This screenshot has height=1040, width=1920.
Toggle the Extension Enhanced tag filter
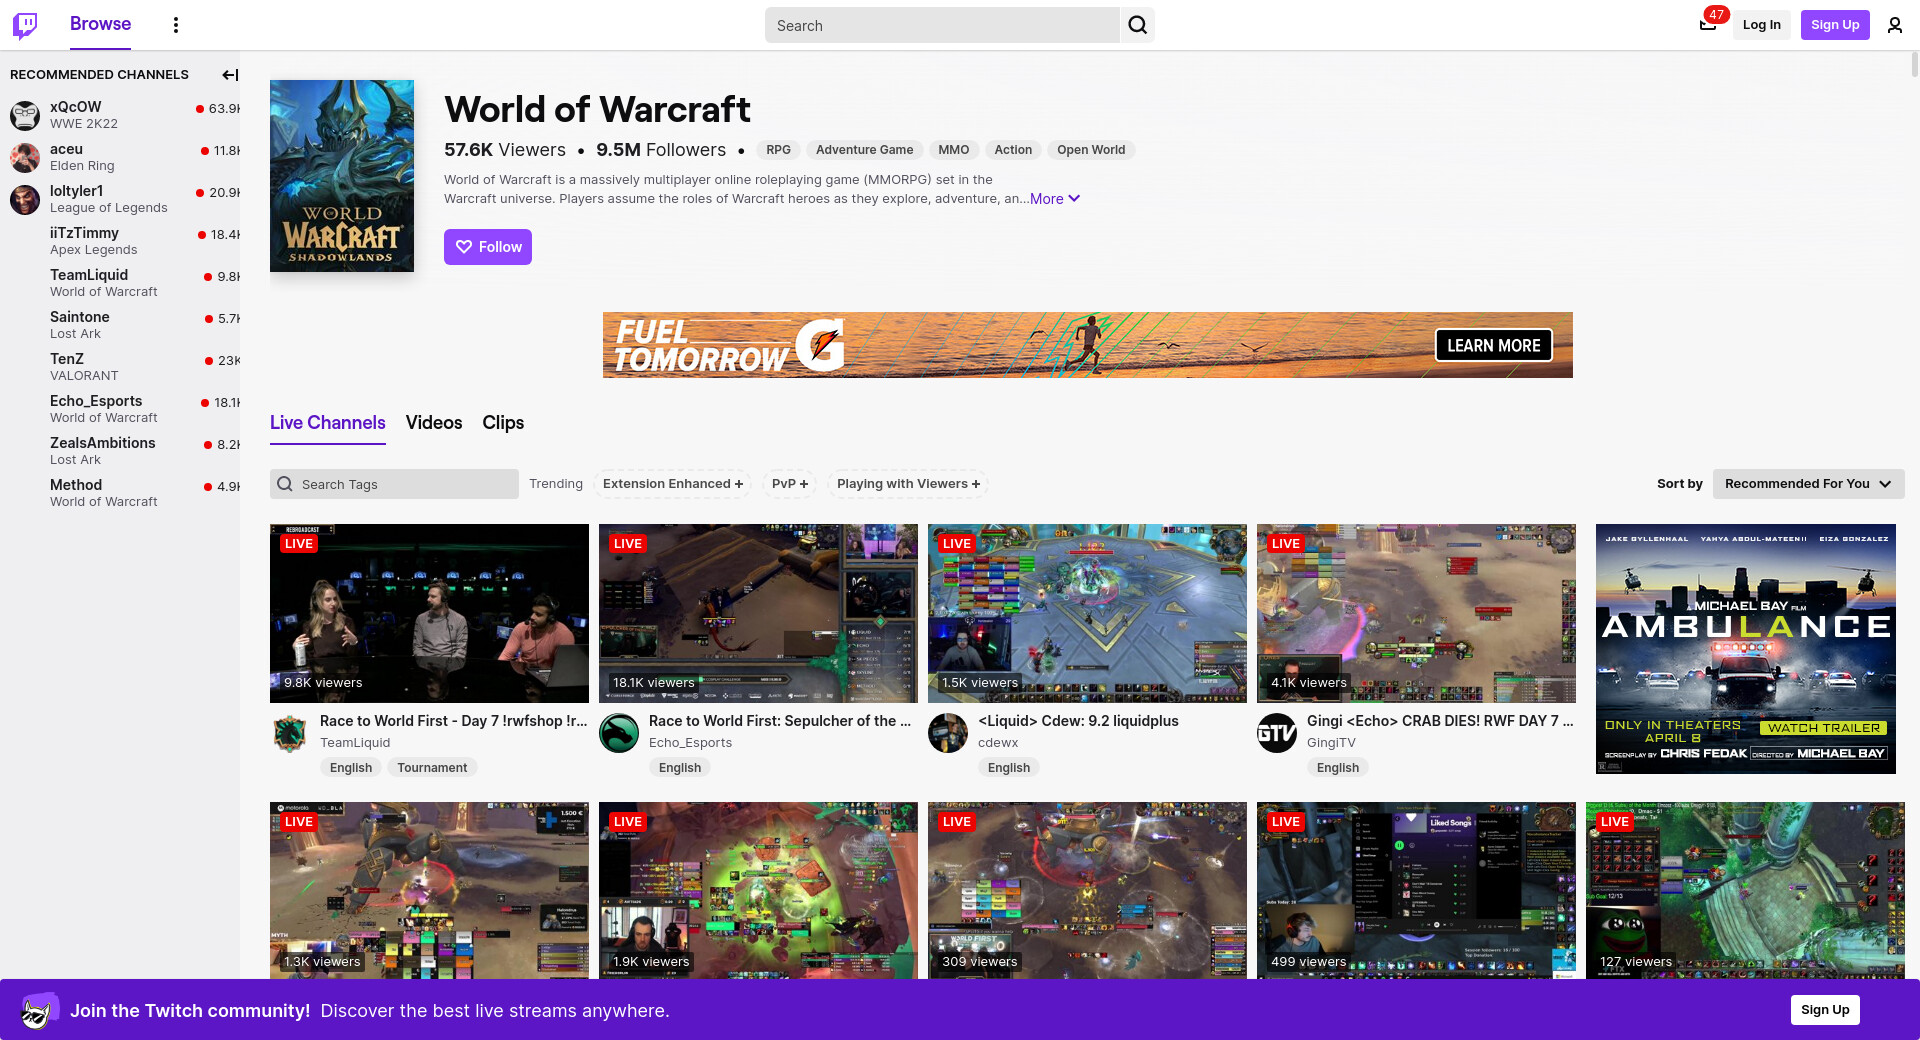672,484
